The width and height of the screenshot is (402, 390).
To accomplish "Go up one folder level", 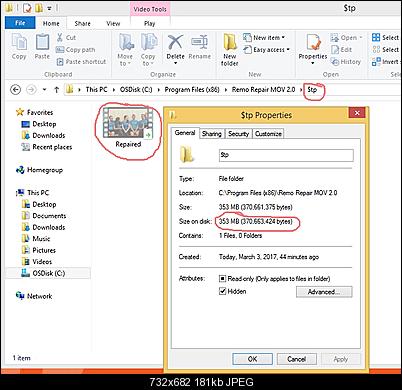I will (56, 90).
